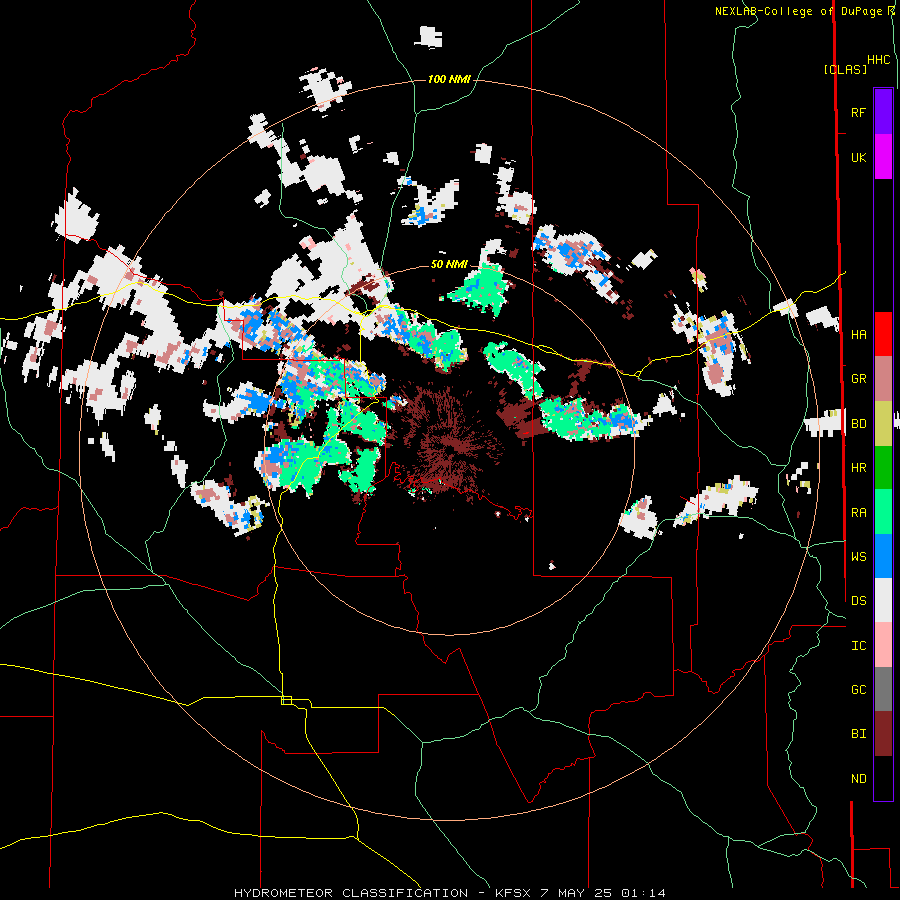
Task: Click the DS legend label
Action: tap(858, 600)
